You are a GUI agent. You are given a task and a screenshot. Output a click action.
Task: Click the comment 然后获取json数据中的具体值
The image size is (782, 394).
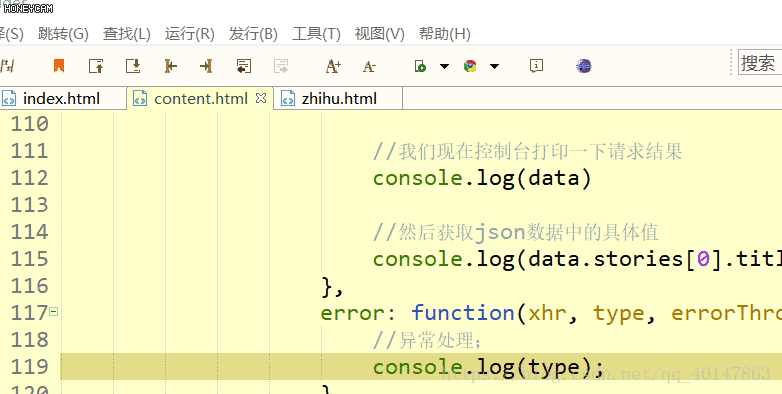(516, 232)
